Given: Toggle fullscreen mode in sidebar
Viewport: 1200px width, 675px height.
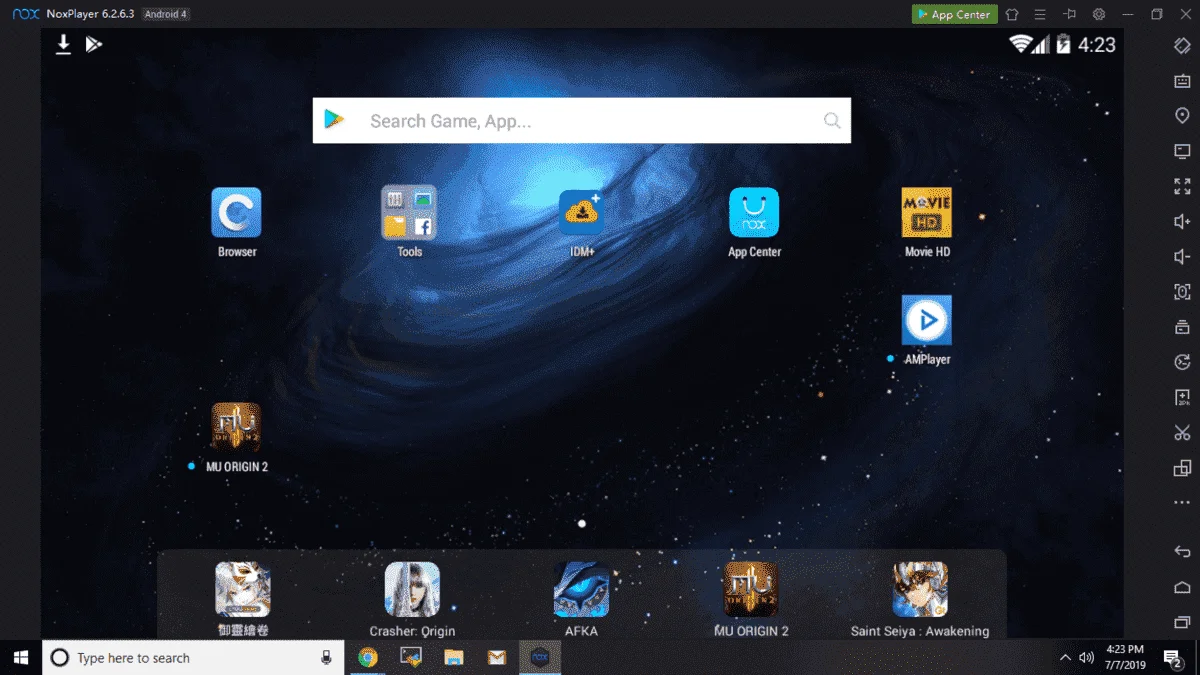Looking at the screenshot, I should [1182, 186].
